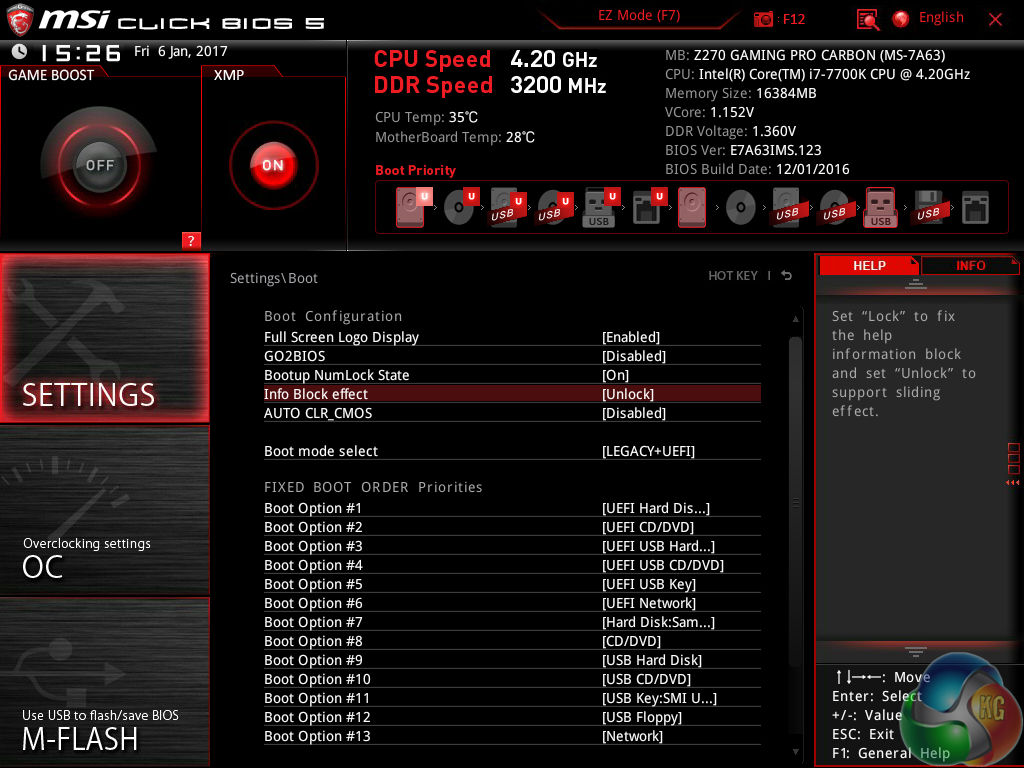This screenshot has width=1024, height=768.
Task: Click the globe language icon
Action: point(901,19)
